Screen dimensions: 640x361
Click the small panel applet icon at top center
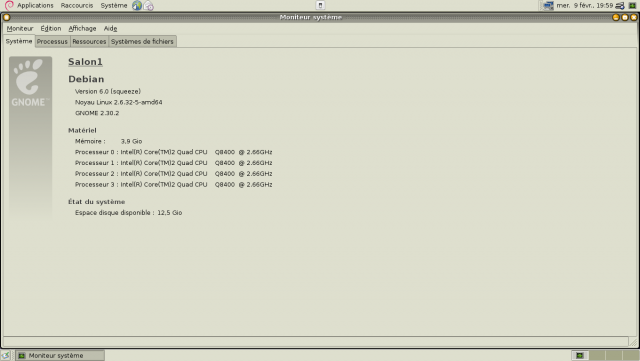point(320,5)
